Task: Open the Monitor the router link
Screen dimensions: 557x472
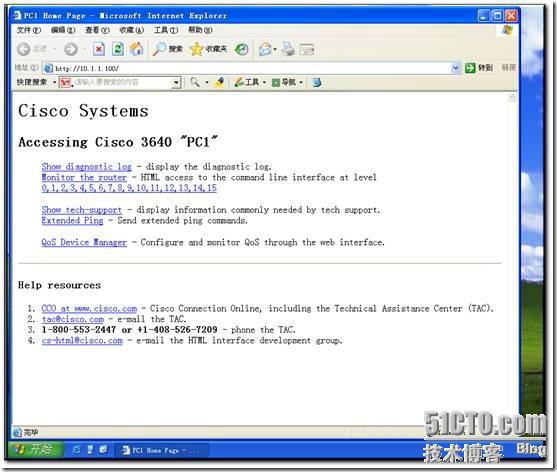Action: tap(84, 177)
